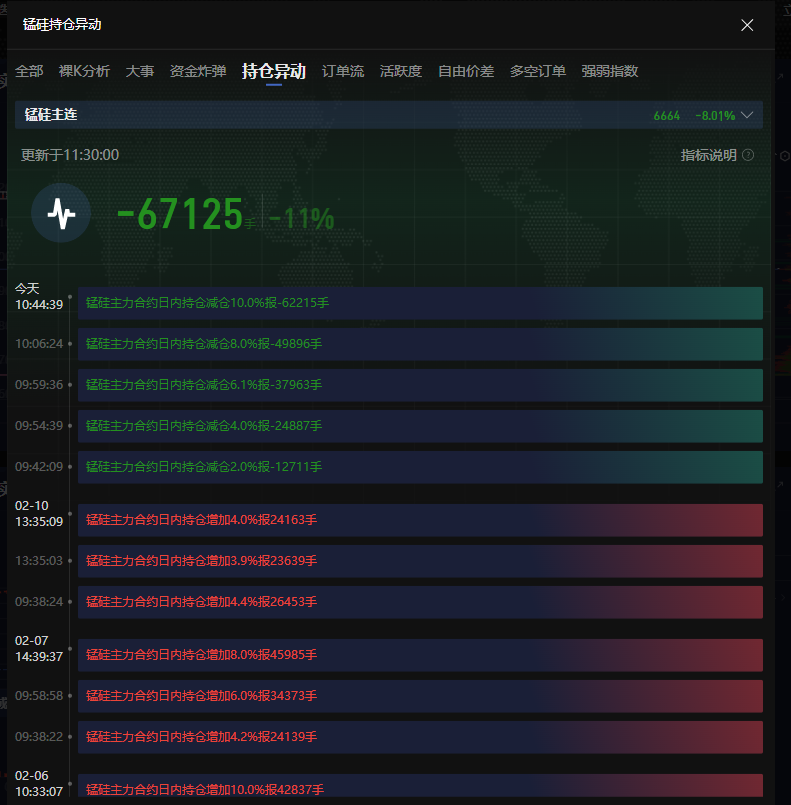Click the 指标说明 link
791x805 pixels.
[x=708, y=155]
